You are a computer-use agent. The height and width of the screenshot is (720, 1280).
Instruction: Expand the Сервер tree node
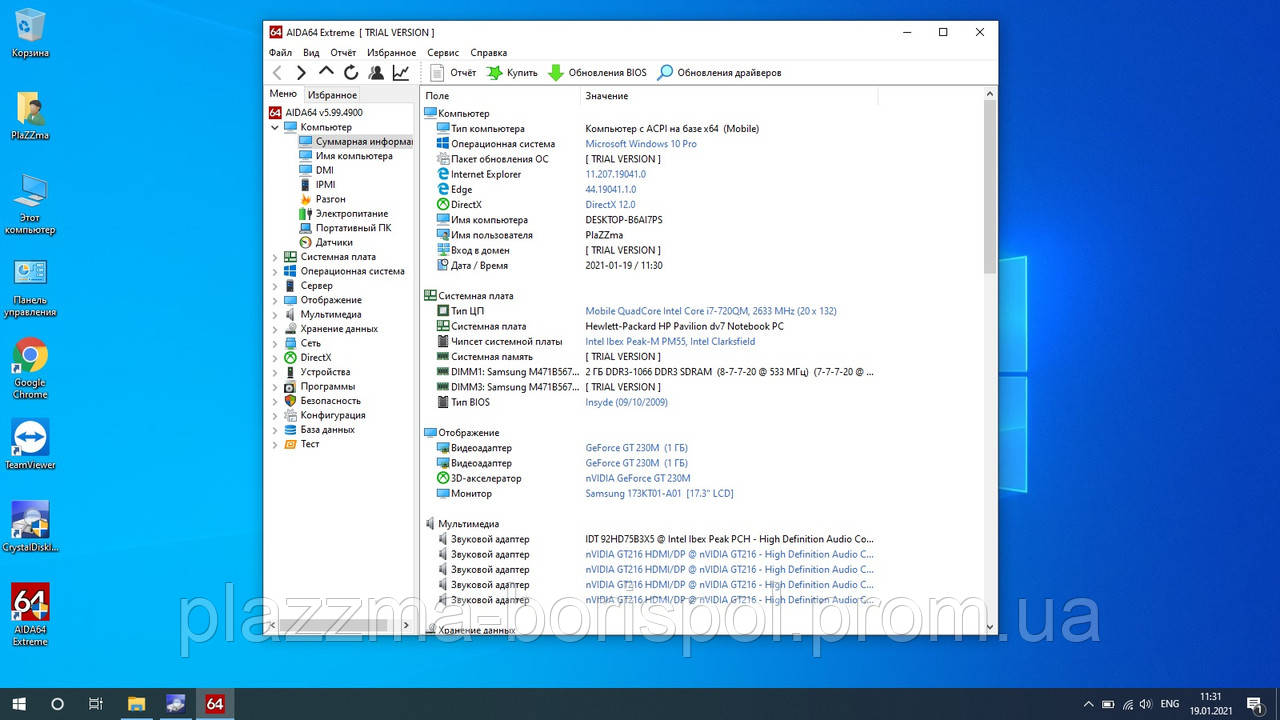275,285
